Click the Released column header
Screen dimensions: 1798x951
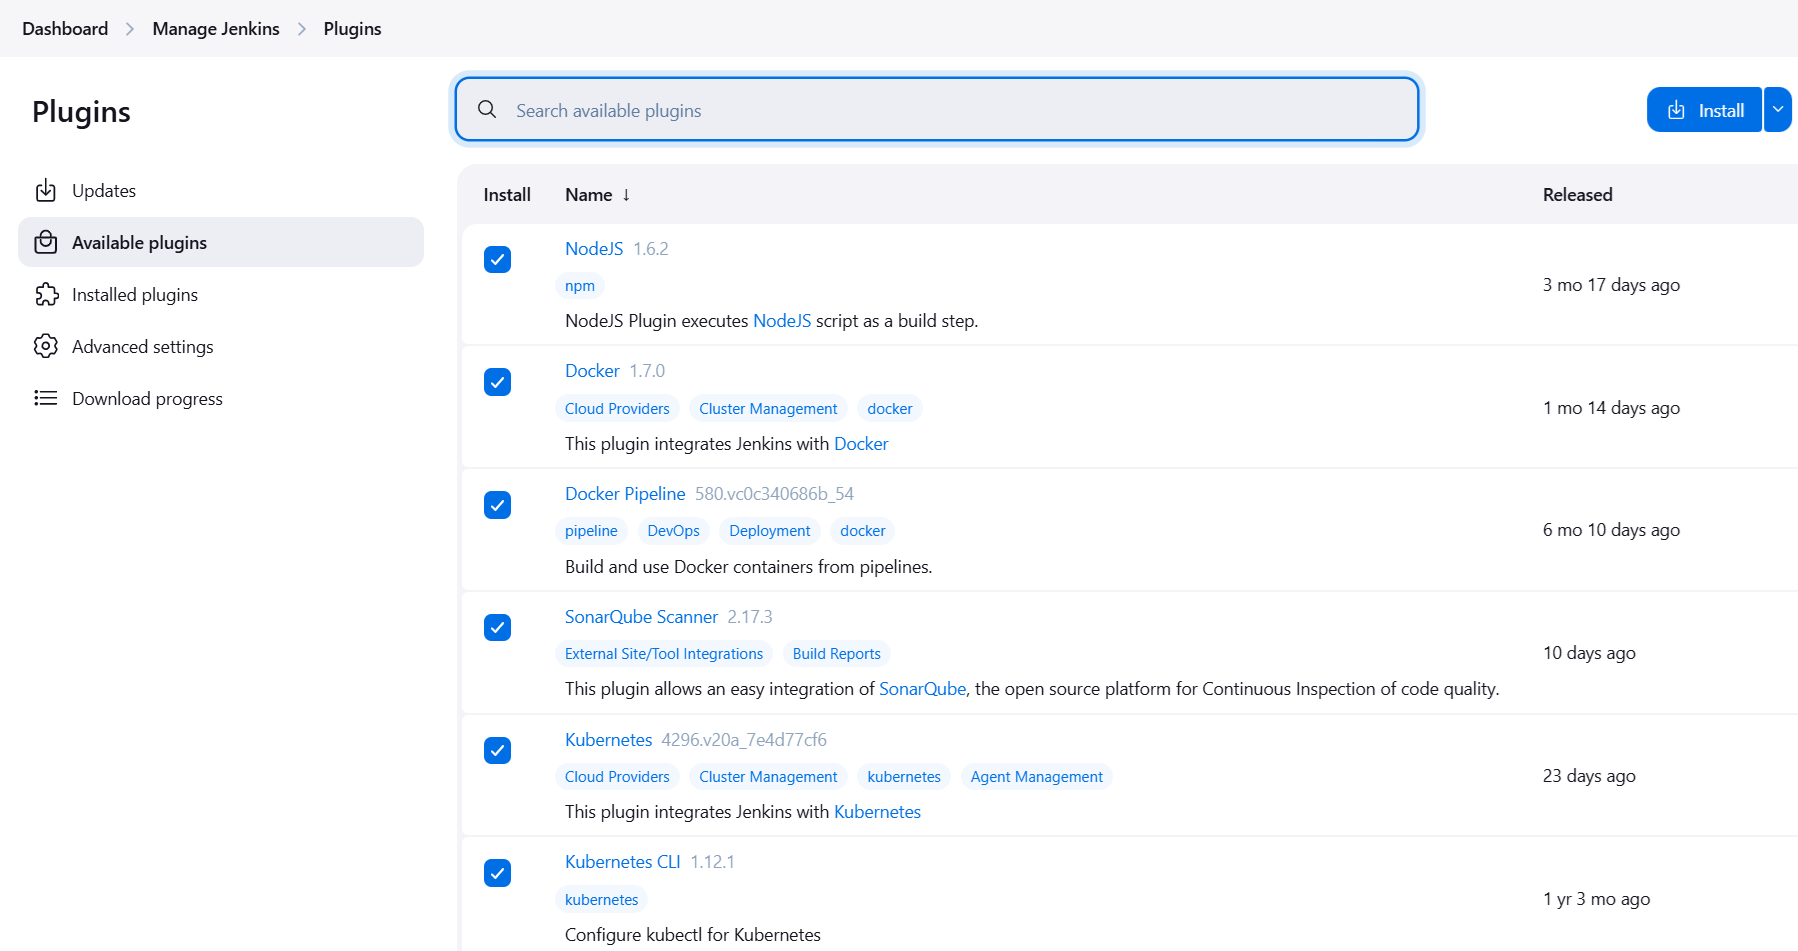click(1577, 195)
